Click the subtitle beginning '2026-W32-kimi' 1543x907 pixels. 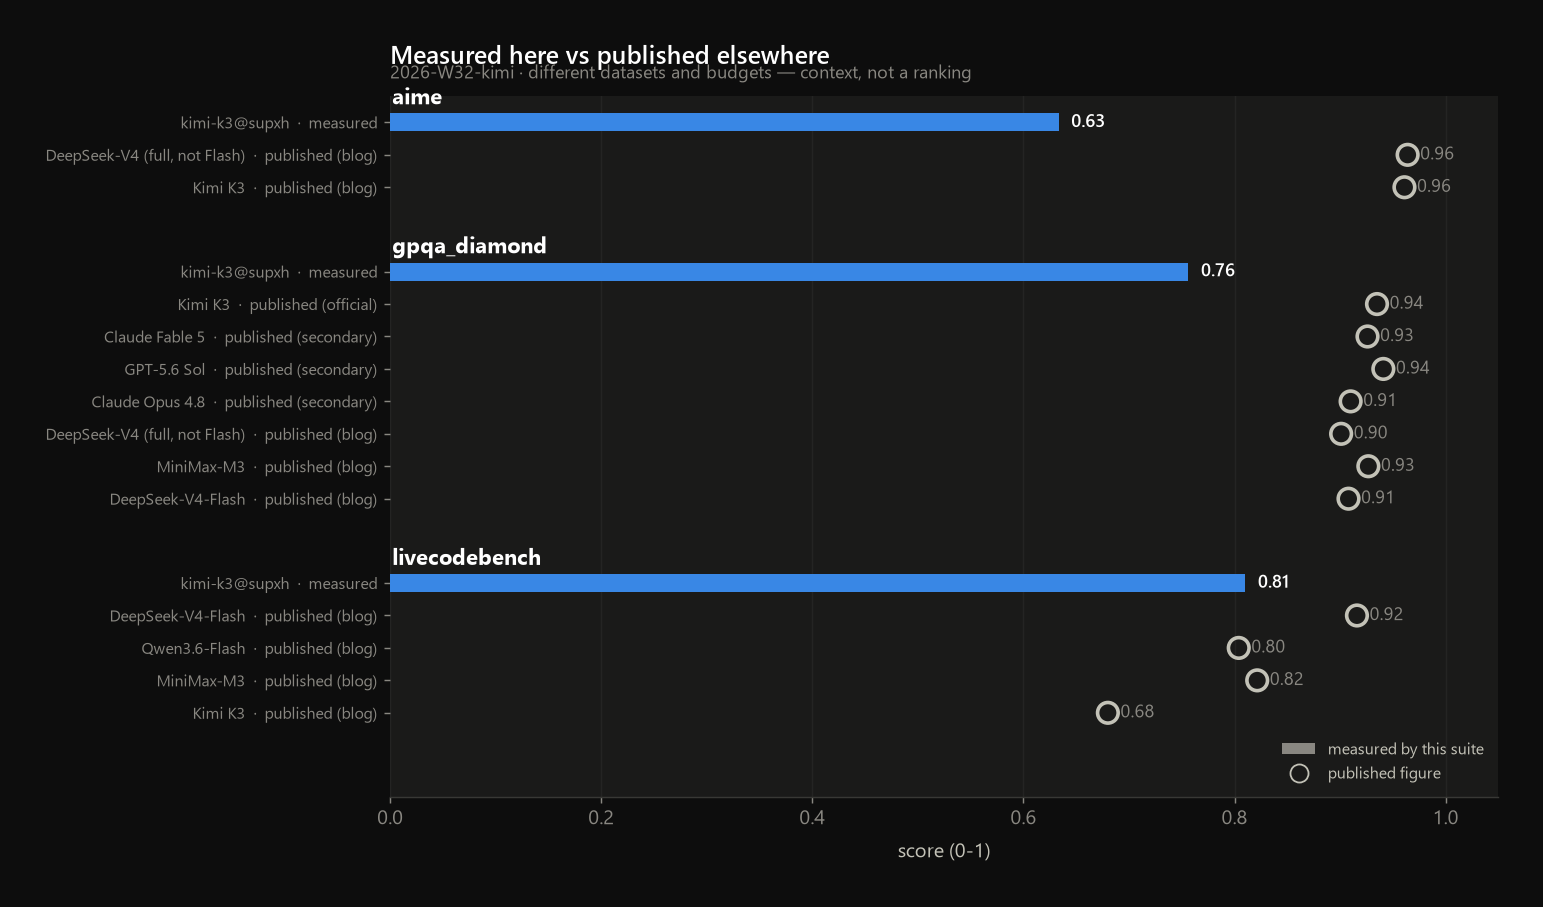tap(680, 73)
